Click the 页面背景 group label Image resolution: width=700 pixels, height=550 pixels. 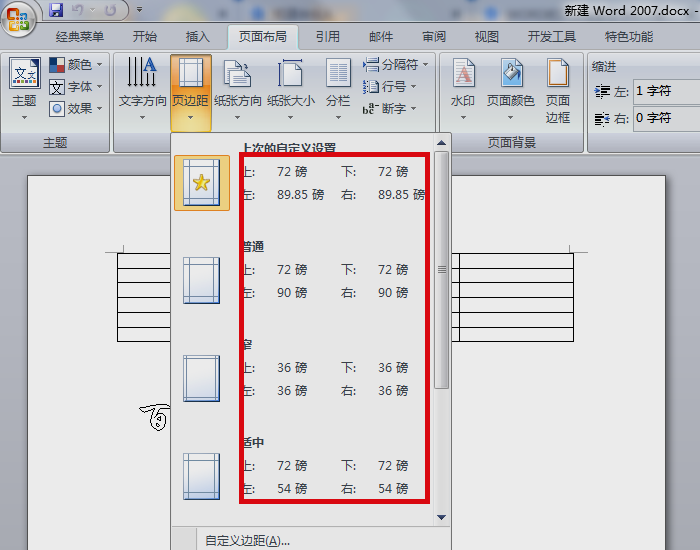coord(512,143)
